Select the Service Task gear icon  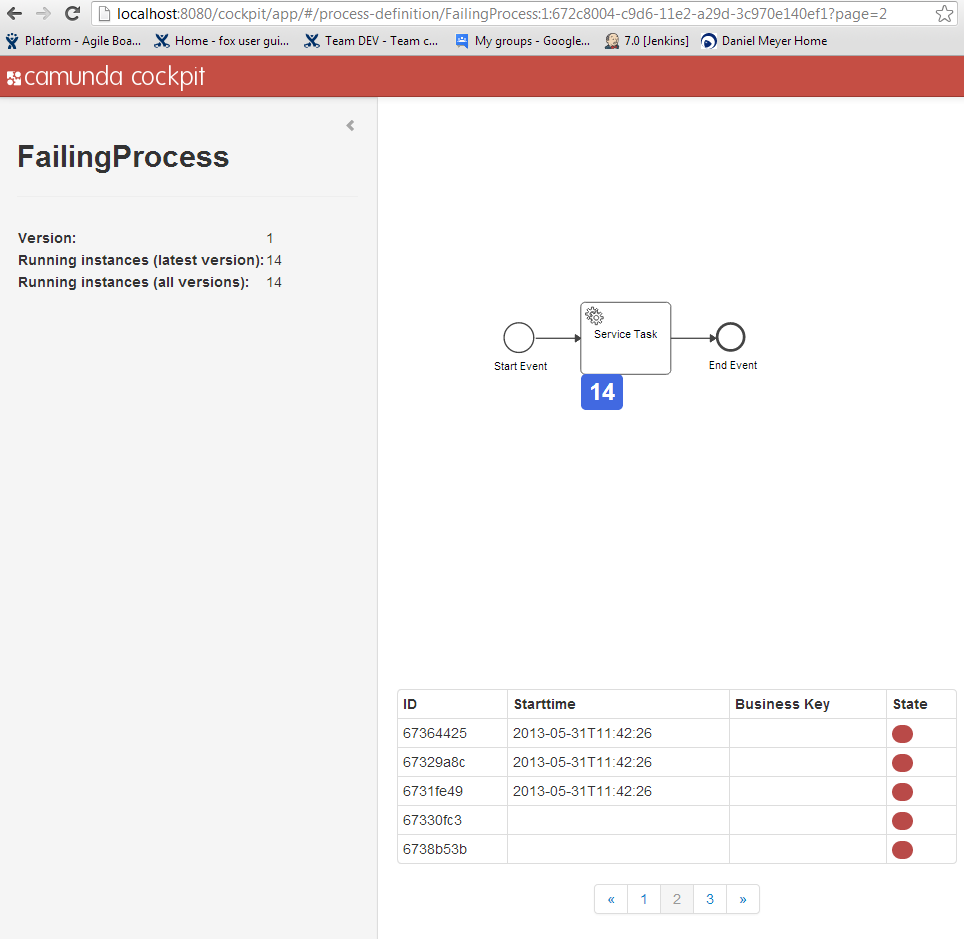click(x=593, y=314)
